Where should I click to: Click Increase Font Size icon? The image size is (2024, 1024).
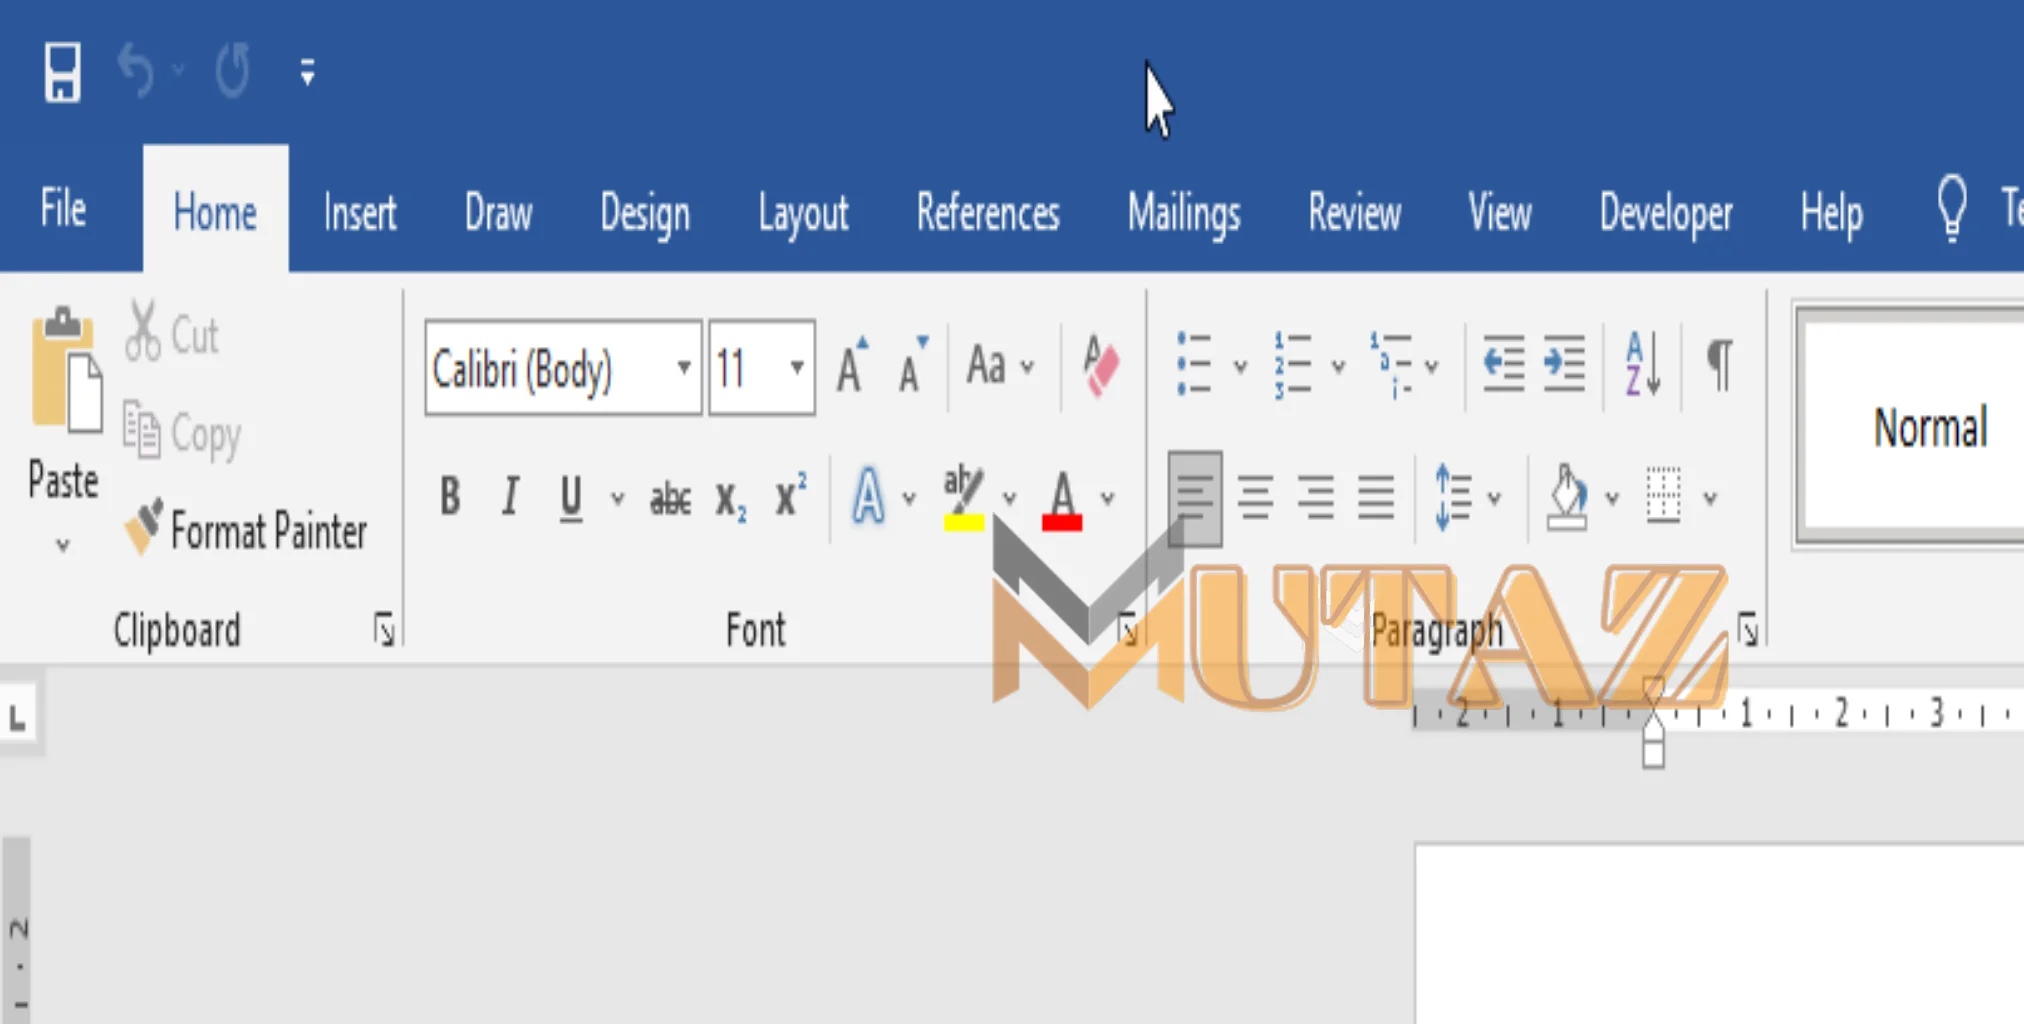coord(852,366)
